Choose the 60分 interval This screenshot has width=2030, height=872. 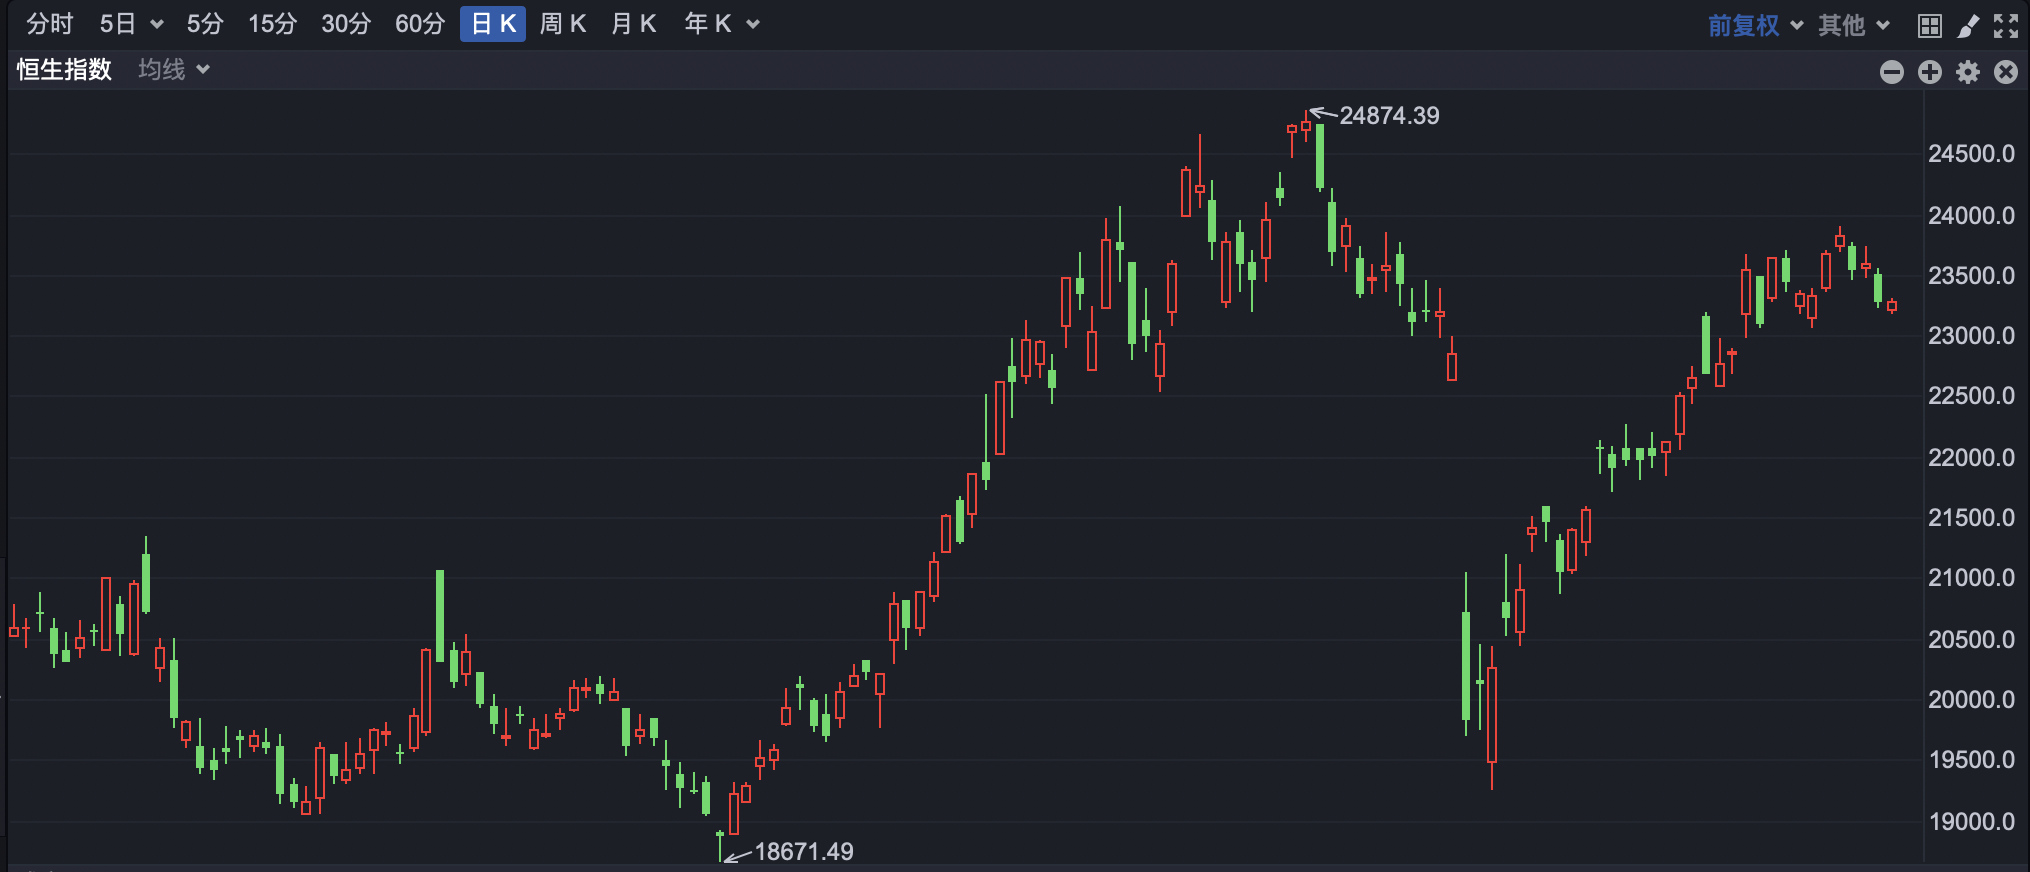[420, 24]
